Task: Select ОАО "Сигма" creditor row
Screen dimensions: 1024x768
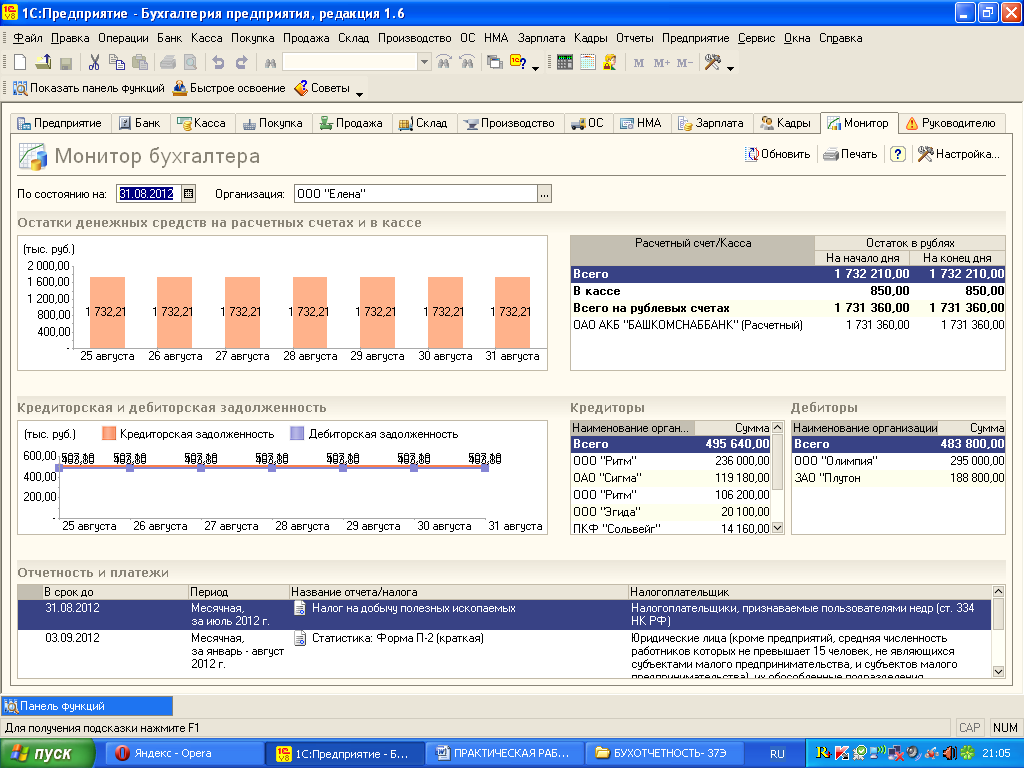Action: point(671,478)
